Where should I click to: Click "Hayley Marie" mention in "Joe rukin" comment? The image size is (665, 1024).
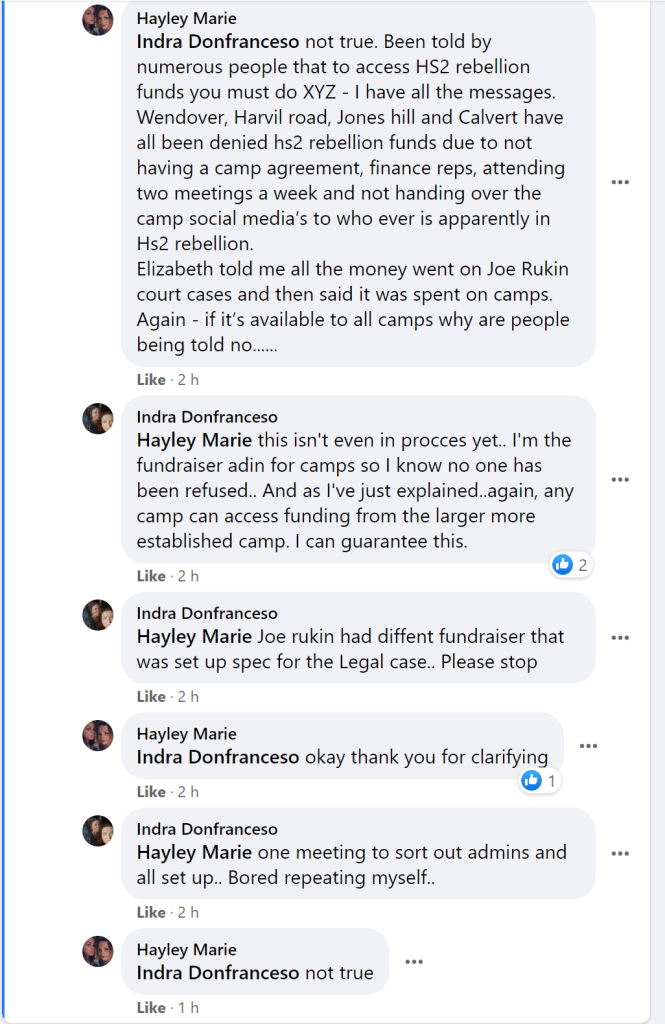tap(194, 636)
